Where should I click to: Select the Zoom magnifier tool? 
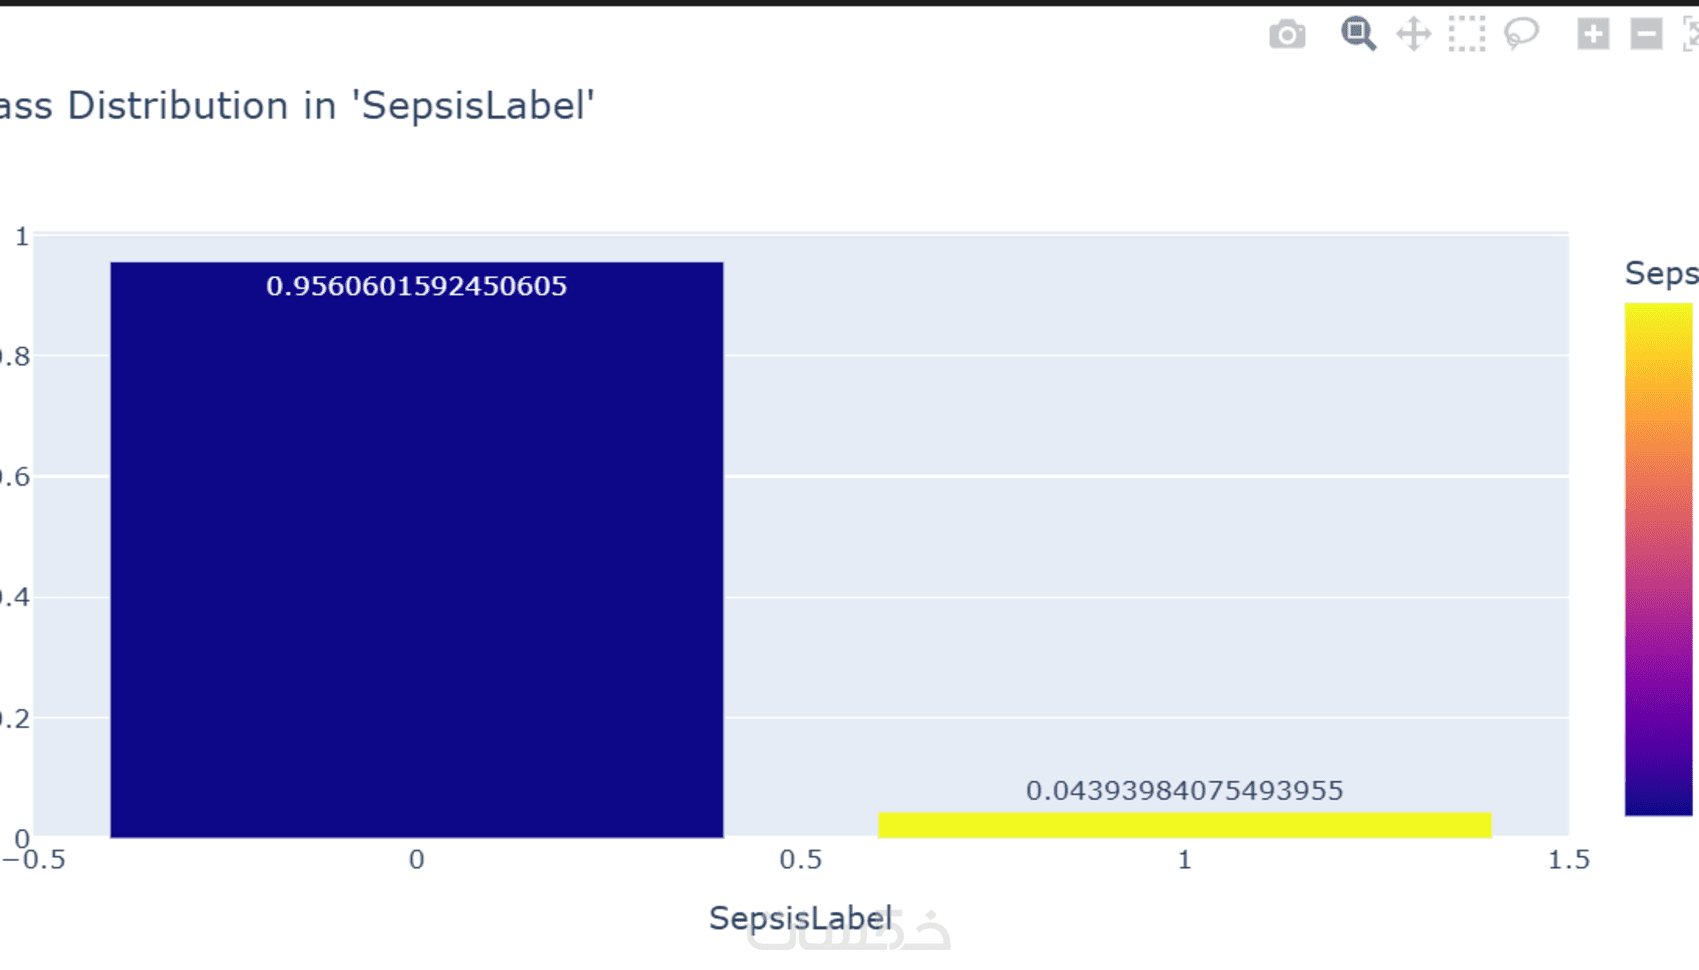1357,34
